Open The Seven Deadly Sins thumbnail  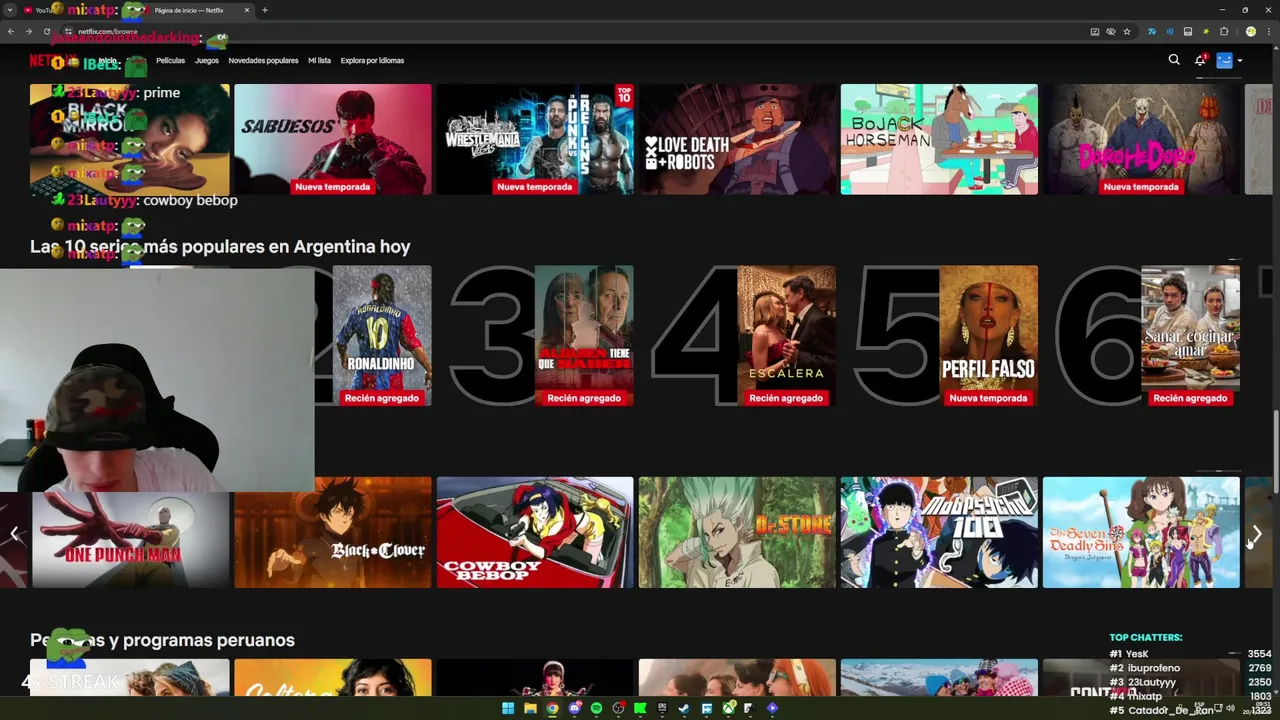[x=1141, y=532]
